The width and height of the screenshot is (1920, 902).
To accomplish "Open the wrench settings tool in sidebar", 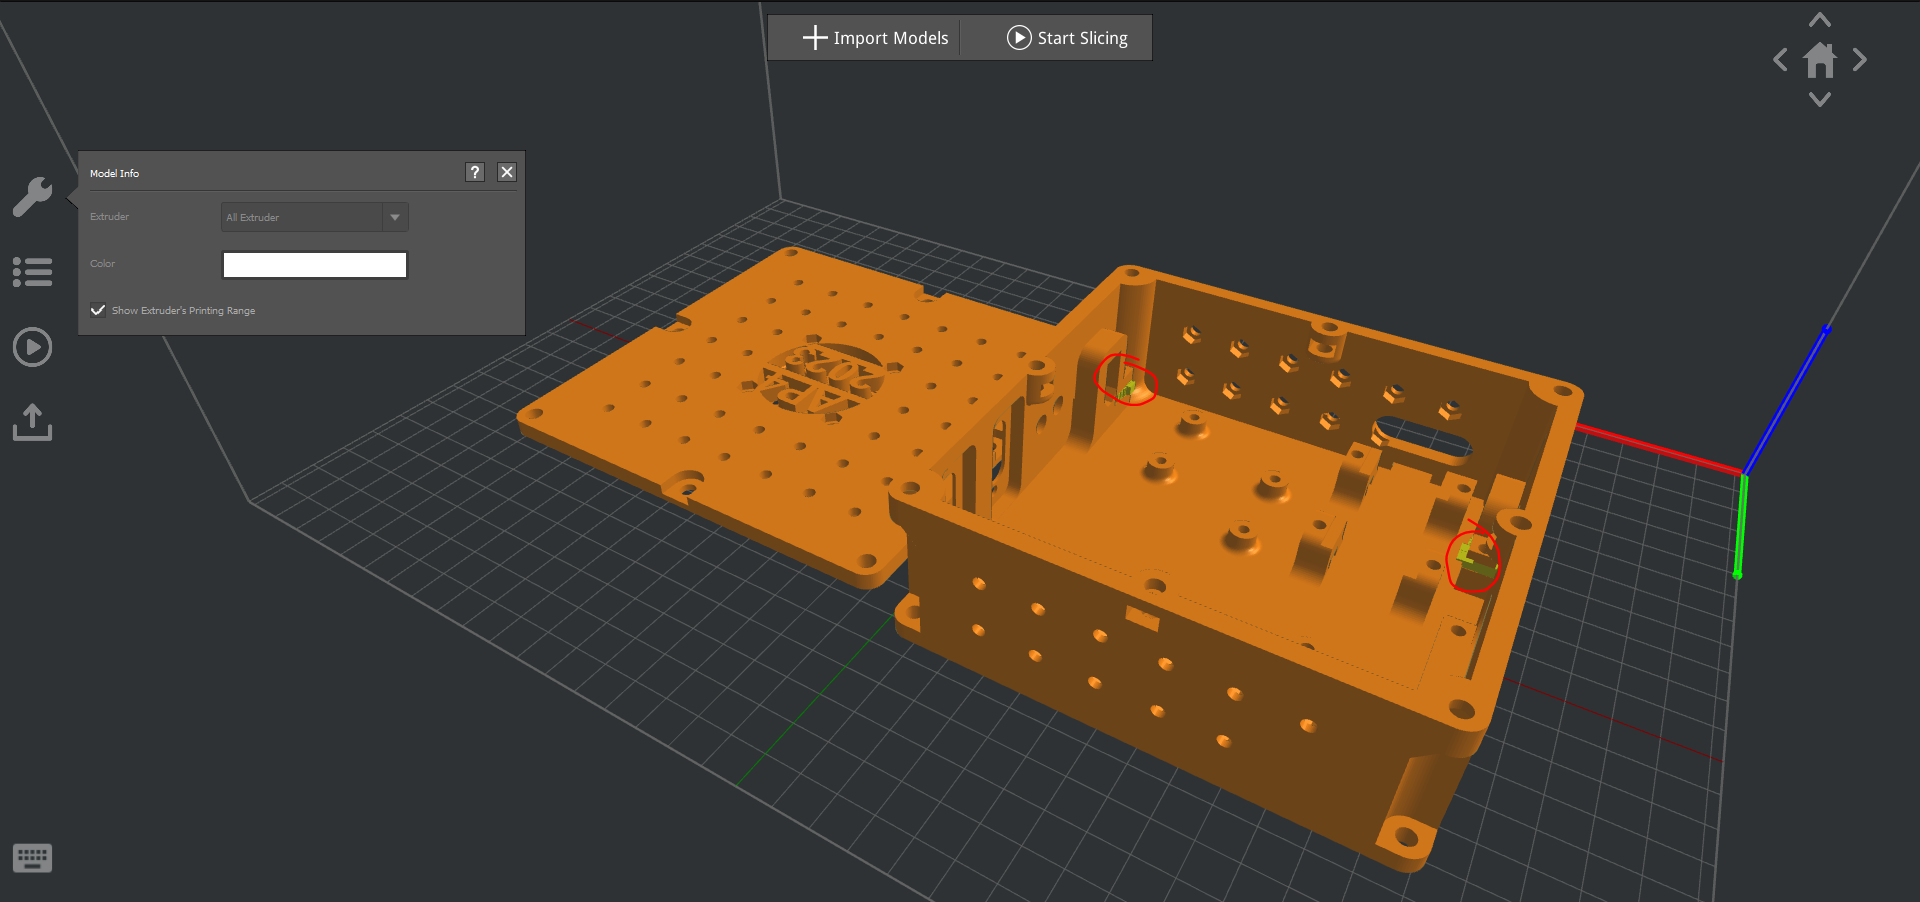I will (32, 197).
